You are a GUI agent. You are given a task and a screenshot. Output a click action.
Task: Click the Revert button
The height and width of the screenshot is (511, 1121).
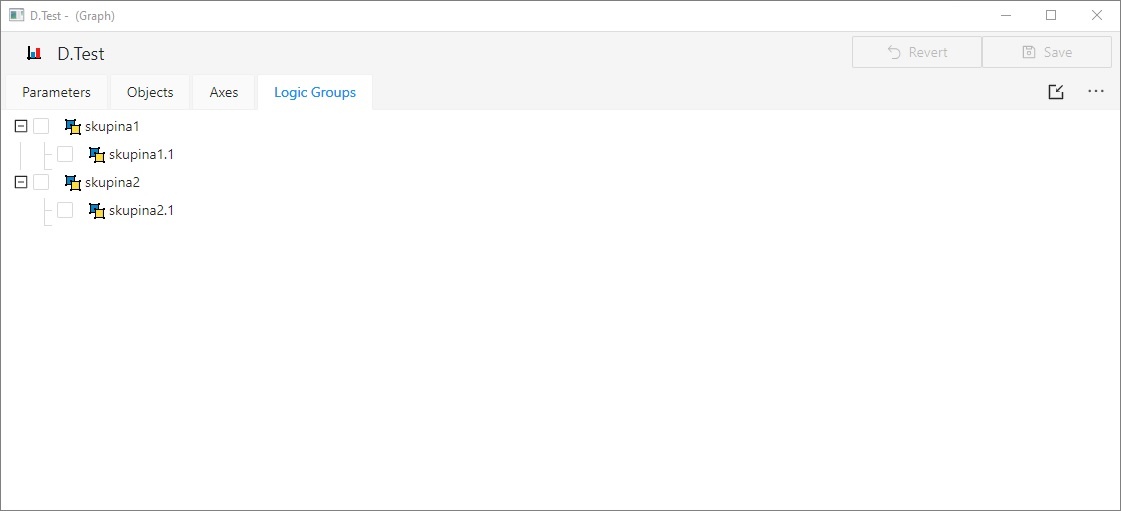point(917,52)
